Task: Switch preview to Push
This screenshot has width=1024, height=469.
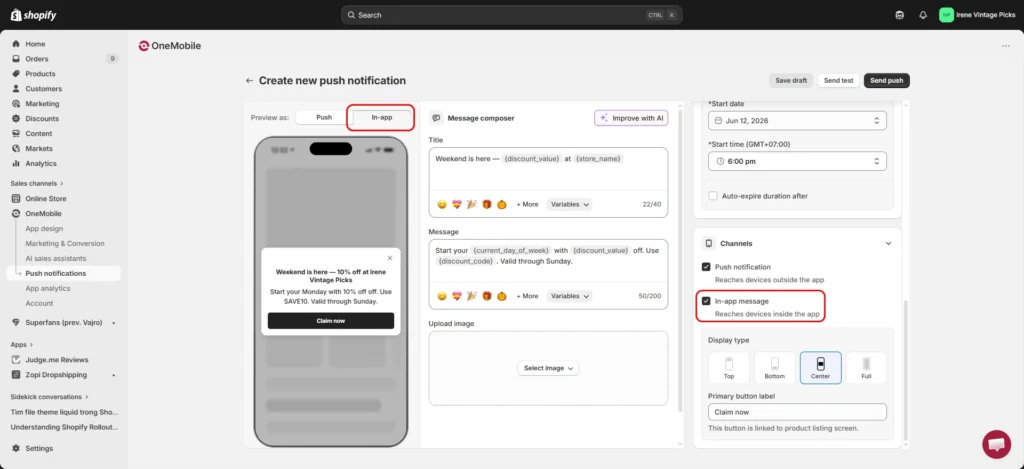Action: (x=324, y=118)
